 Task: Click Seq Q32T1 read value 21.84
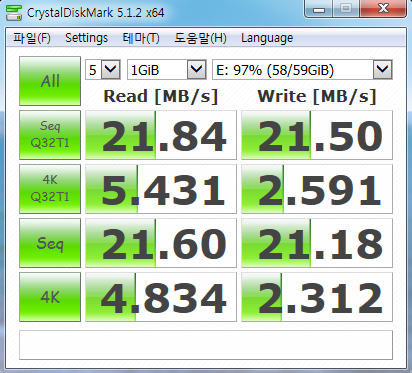pyautogui.click(x=161, y=135)
